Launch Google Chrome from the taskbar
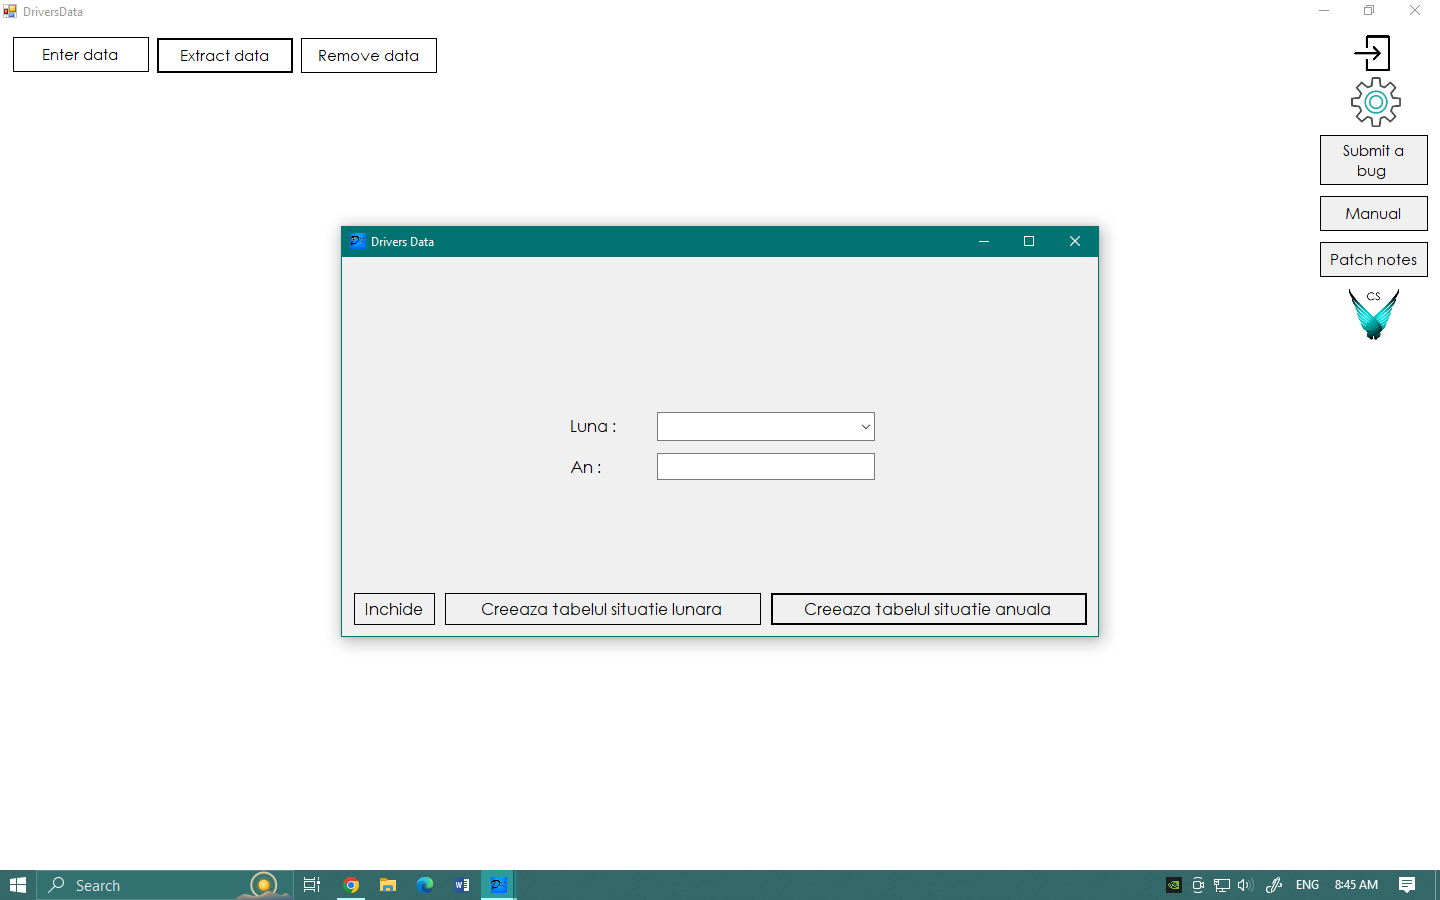The height and width of the screenshot is (900, 1440). tap(351, 885)
